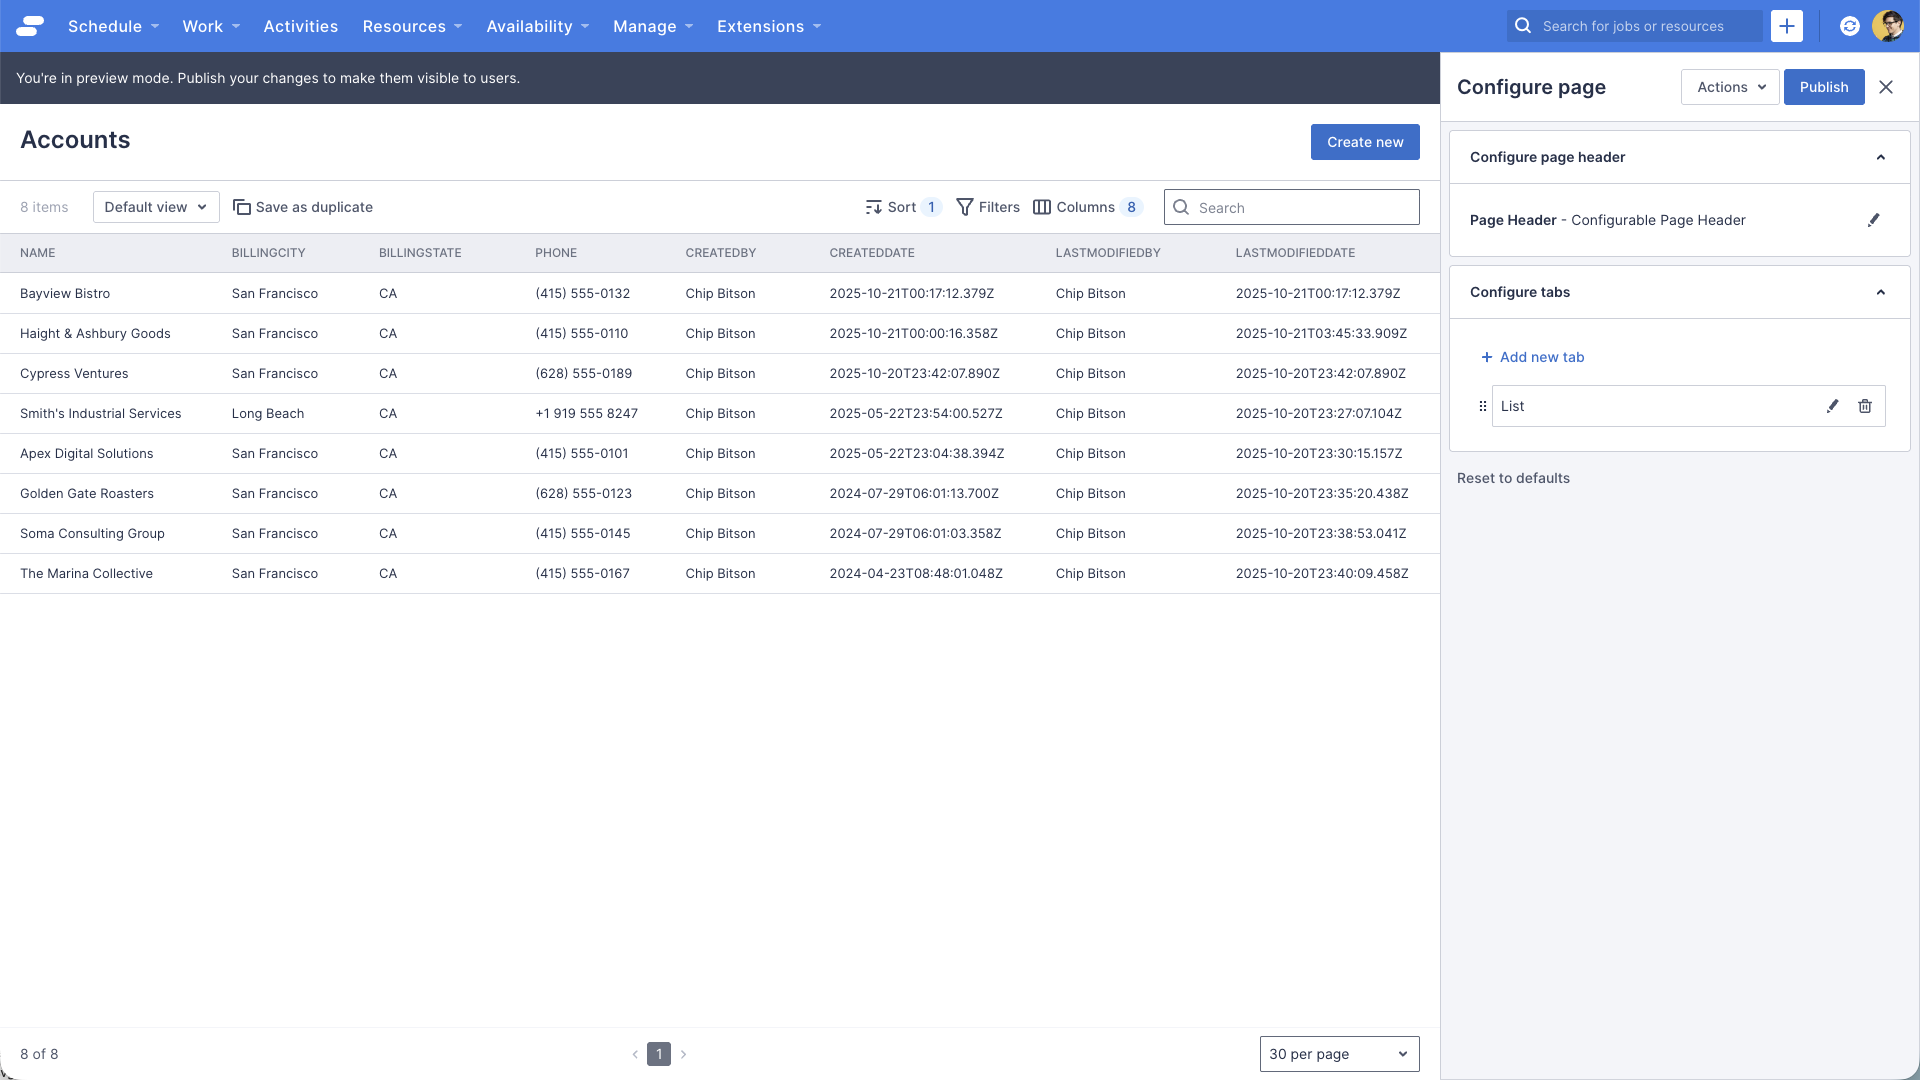Open the help icon near the avatar
Image resolution: width=1920 pixels, height=1080 pixels.
[1849, 26]
